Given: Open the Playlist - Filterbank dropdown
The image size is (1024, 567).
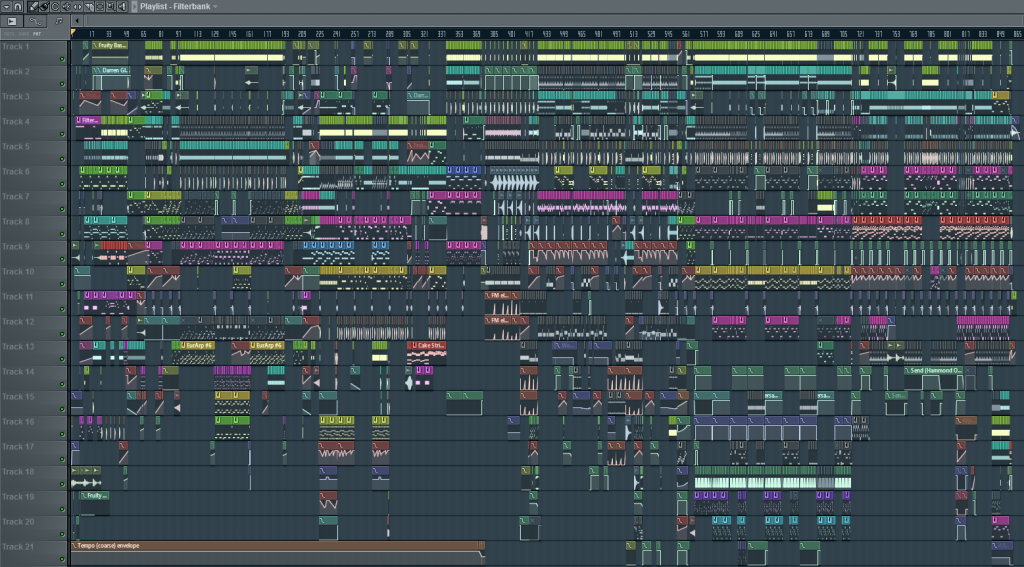Looking at the screenshot, I should coord(216,7).
